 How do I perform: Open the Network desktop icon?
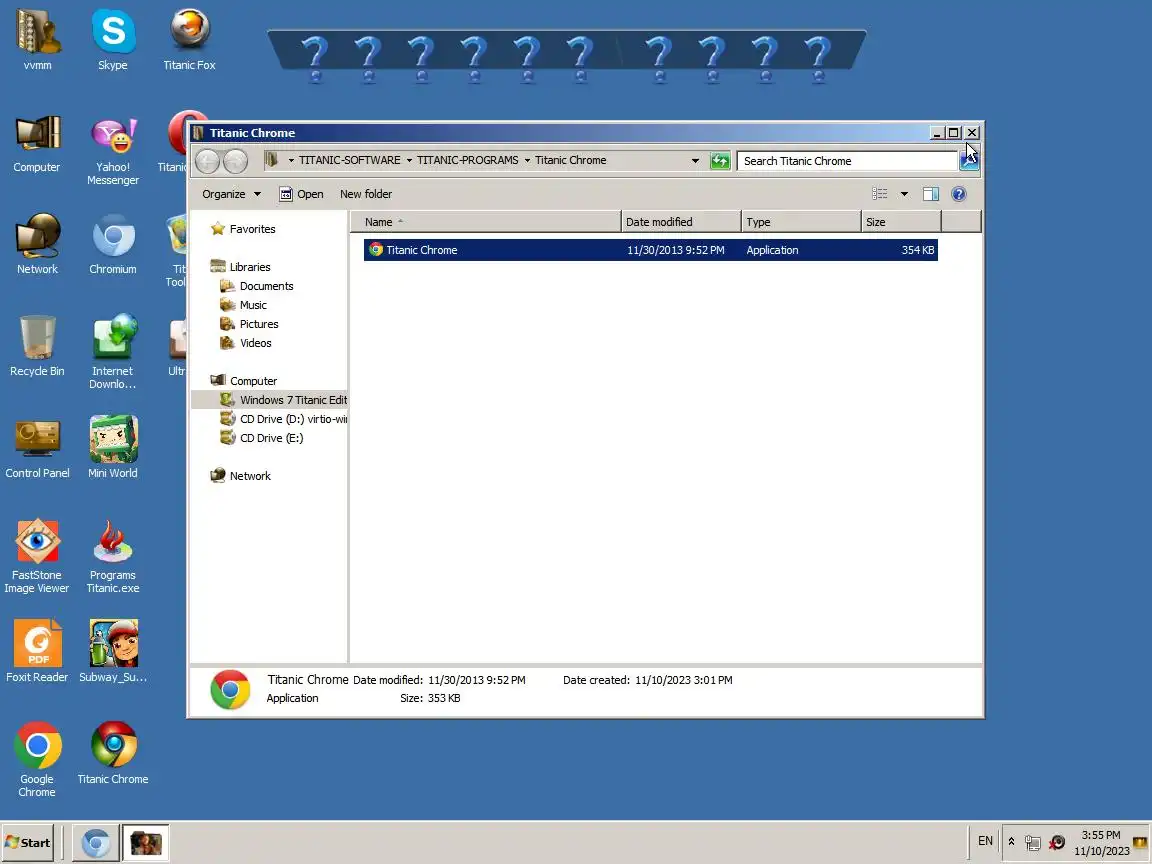click(x=37, y=245)
